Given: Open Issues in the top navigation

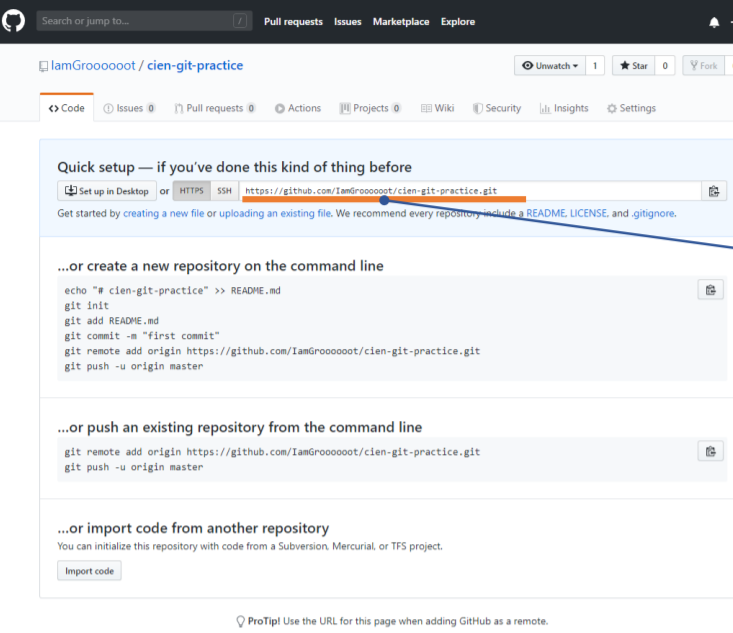Looking at the screenshot, I should [347, 22].
